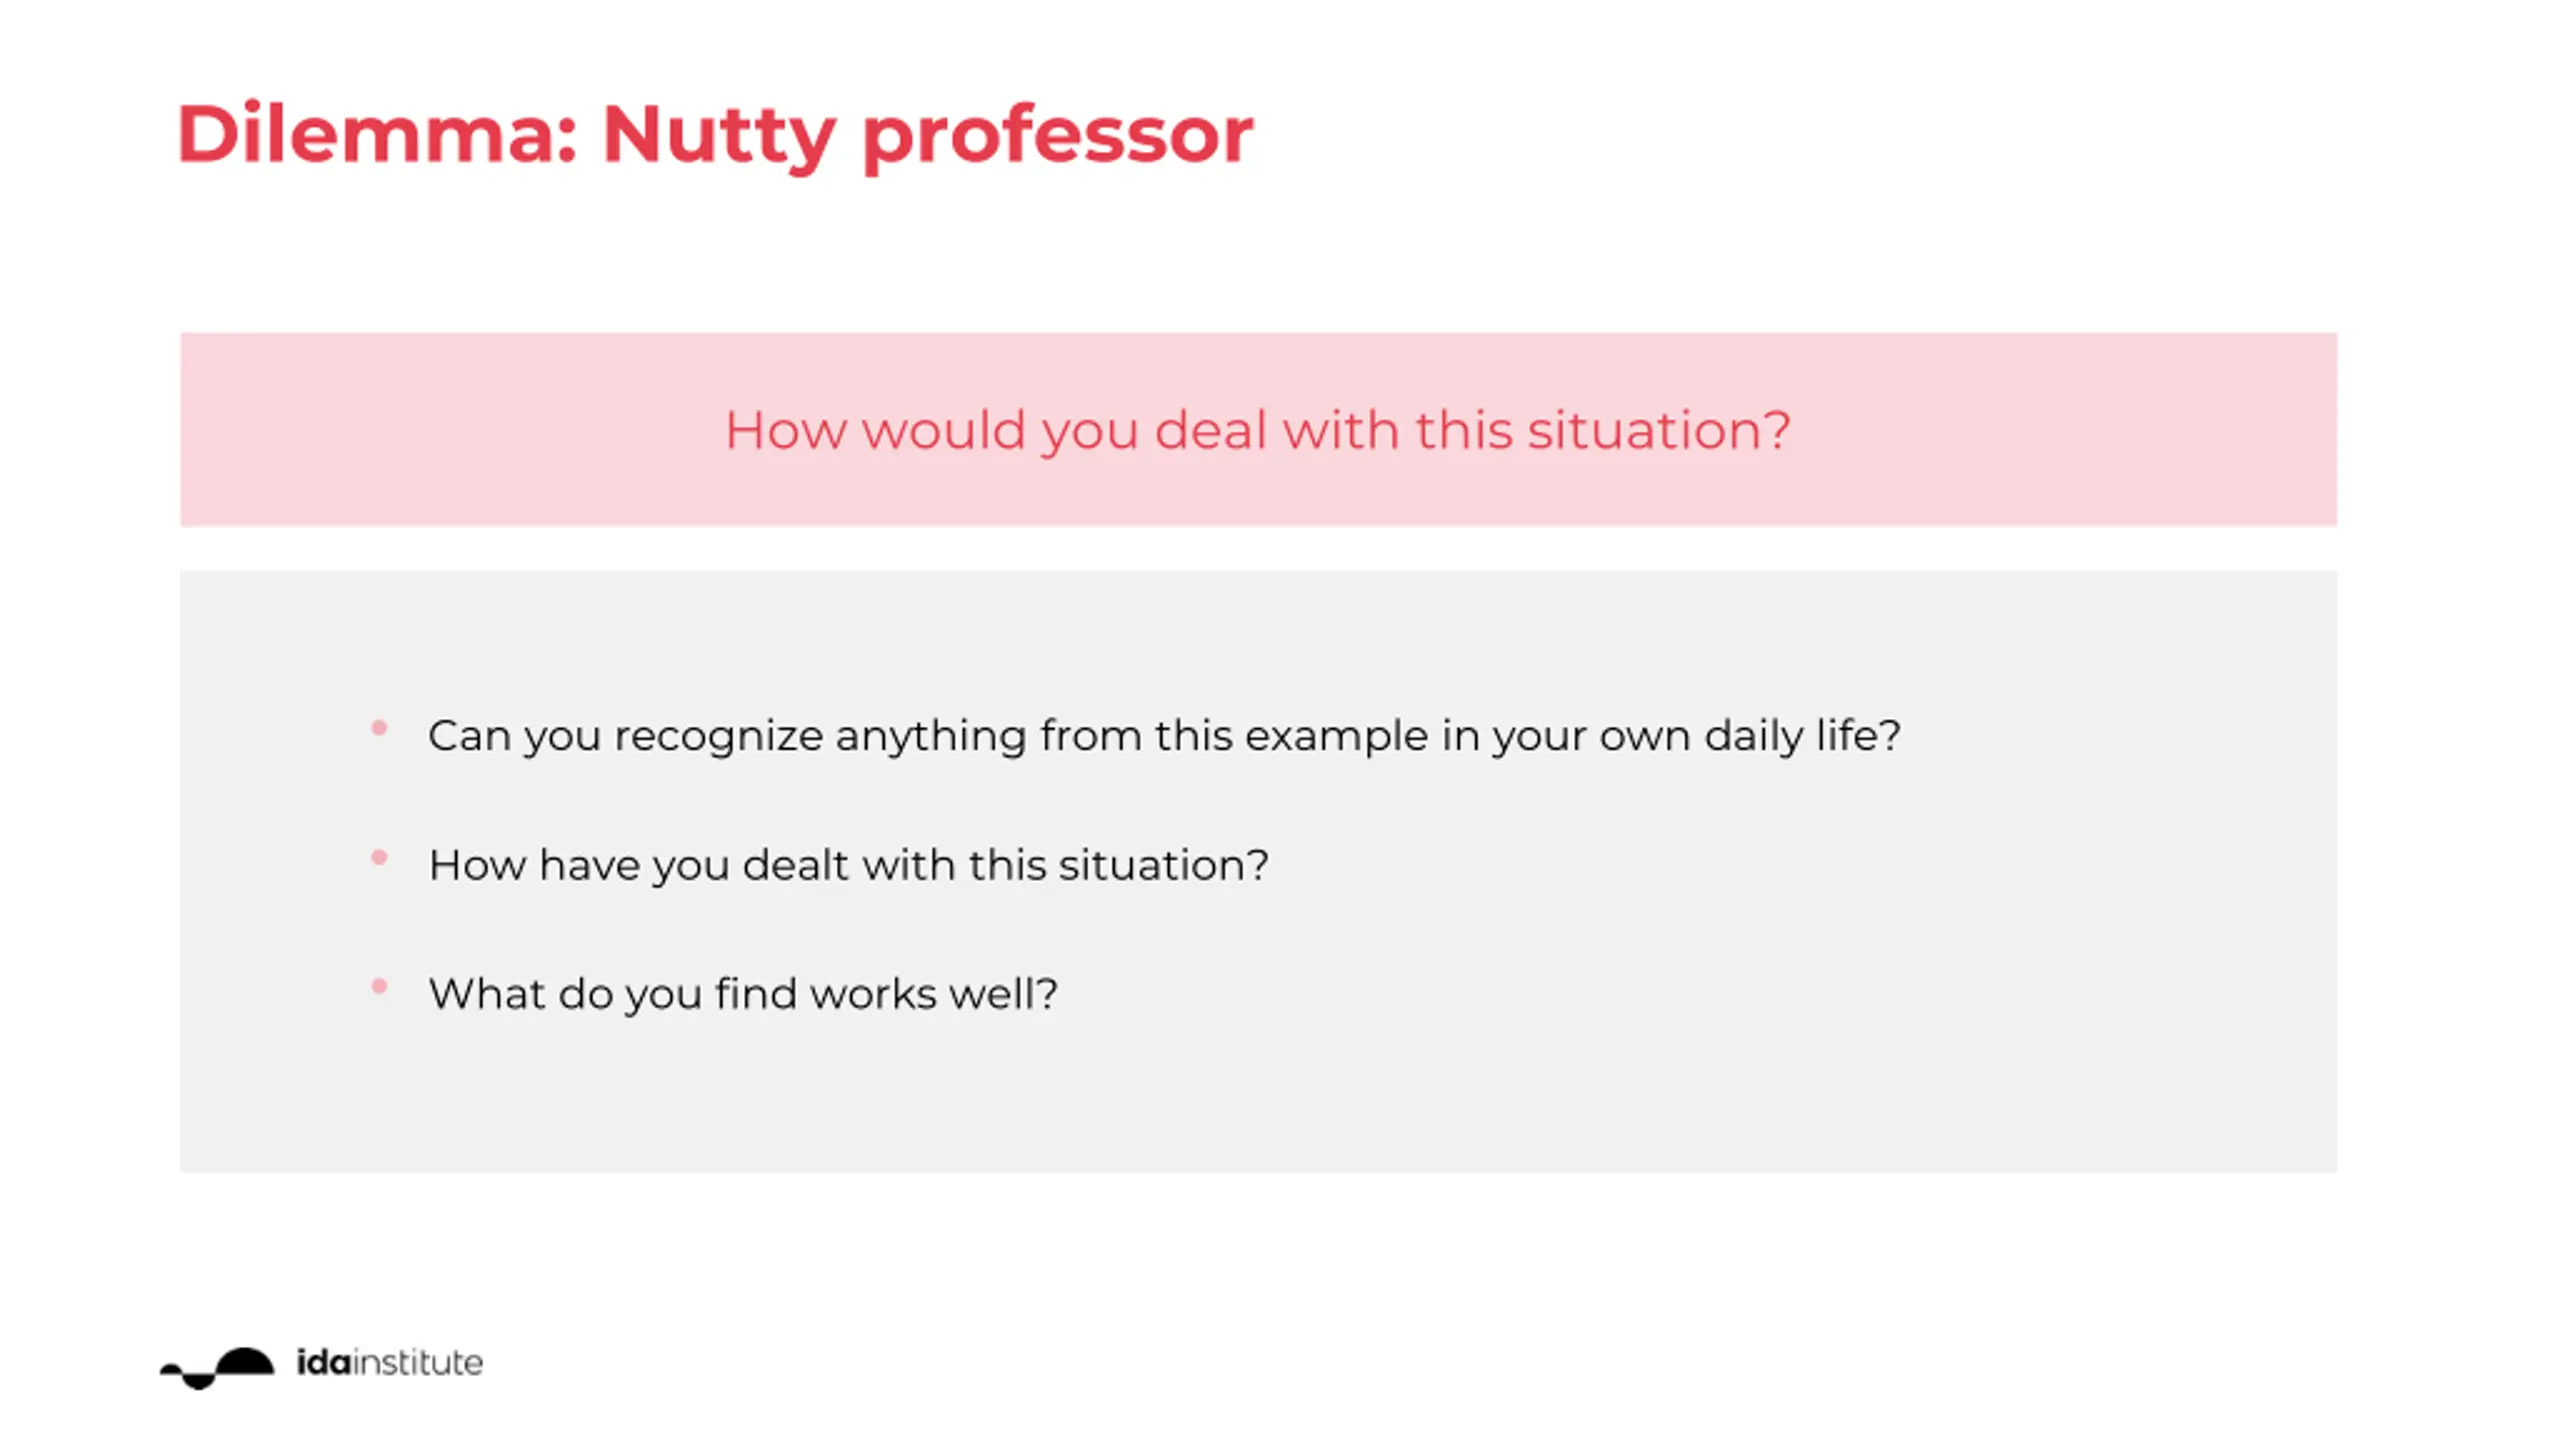Click the word "situation?" in the pink banner
Viewport: 2560px width, 1440px height.
coord(1658,431)
